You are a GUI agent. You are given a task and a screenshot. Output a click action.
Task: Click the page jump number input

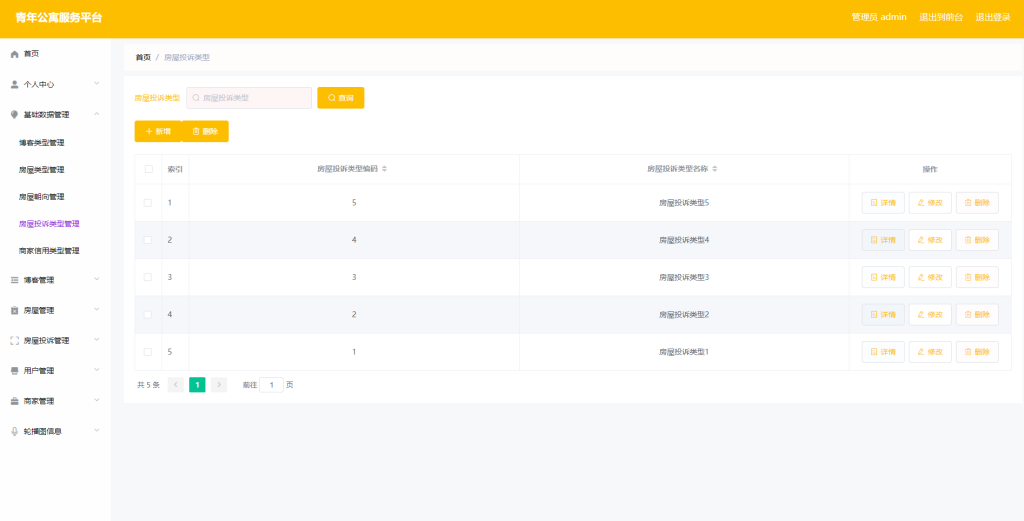271,385
